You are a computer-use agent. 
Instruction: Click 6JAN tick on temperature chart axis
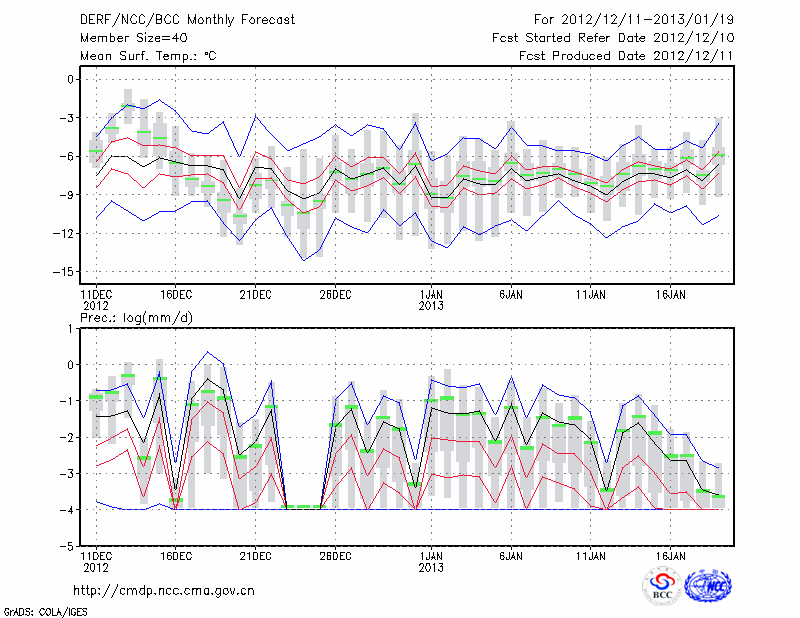click(511, 294)
